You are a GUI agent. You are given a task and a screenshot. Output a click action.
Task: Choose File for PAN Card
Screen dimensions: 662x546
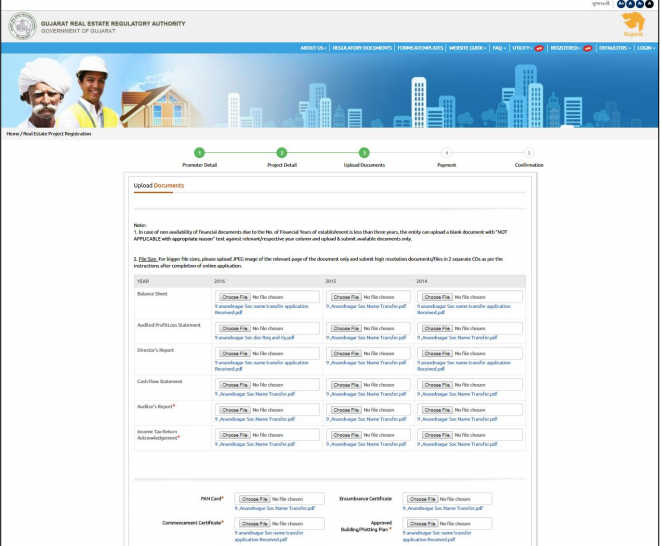point(254,499)
